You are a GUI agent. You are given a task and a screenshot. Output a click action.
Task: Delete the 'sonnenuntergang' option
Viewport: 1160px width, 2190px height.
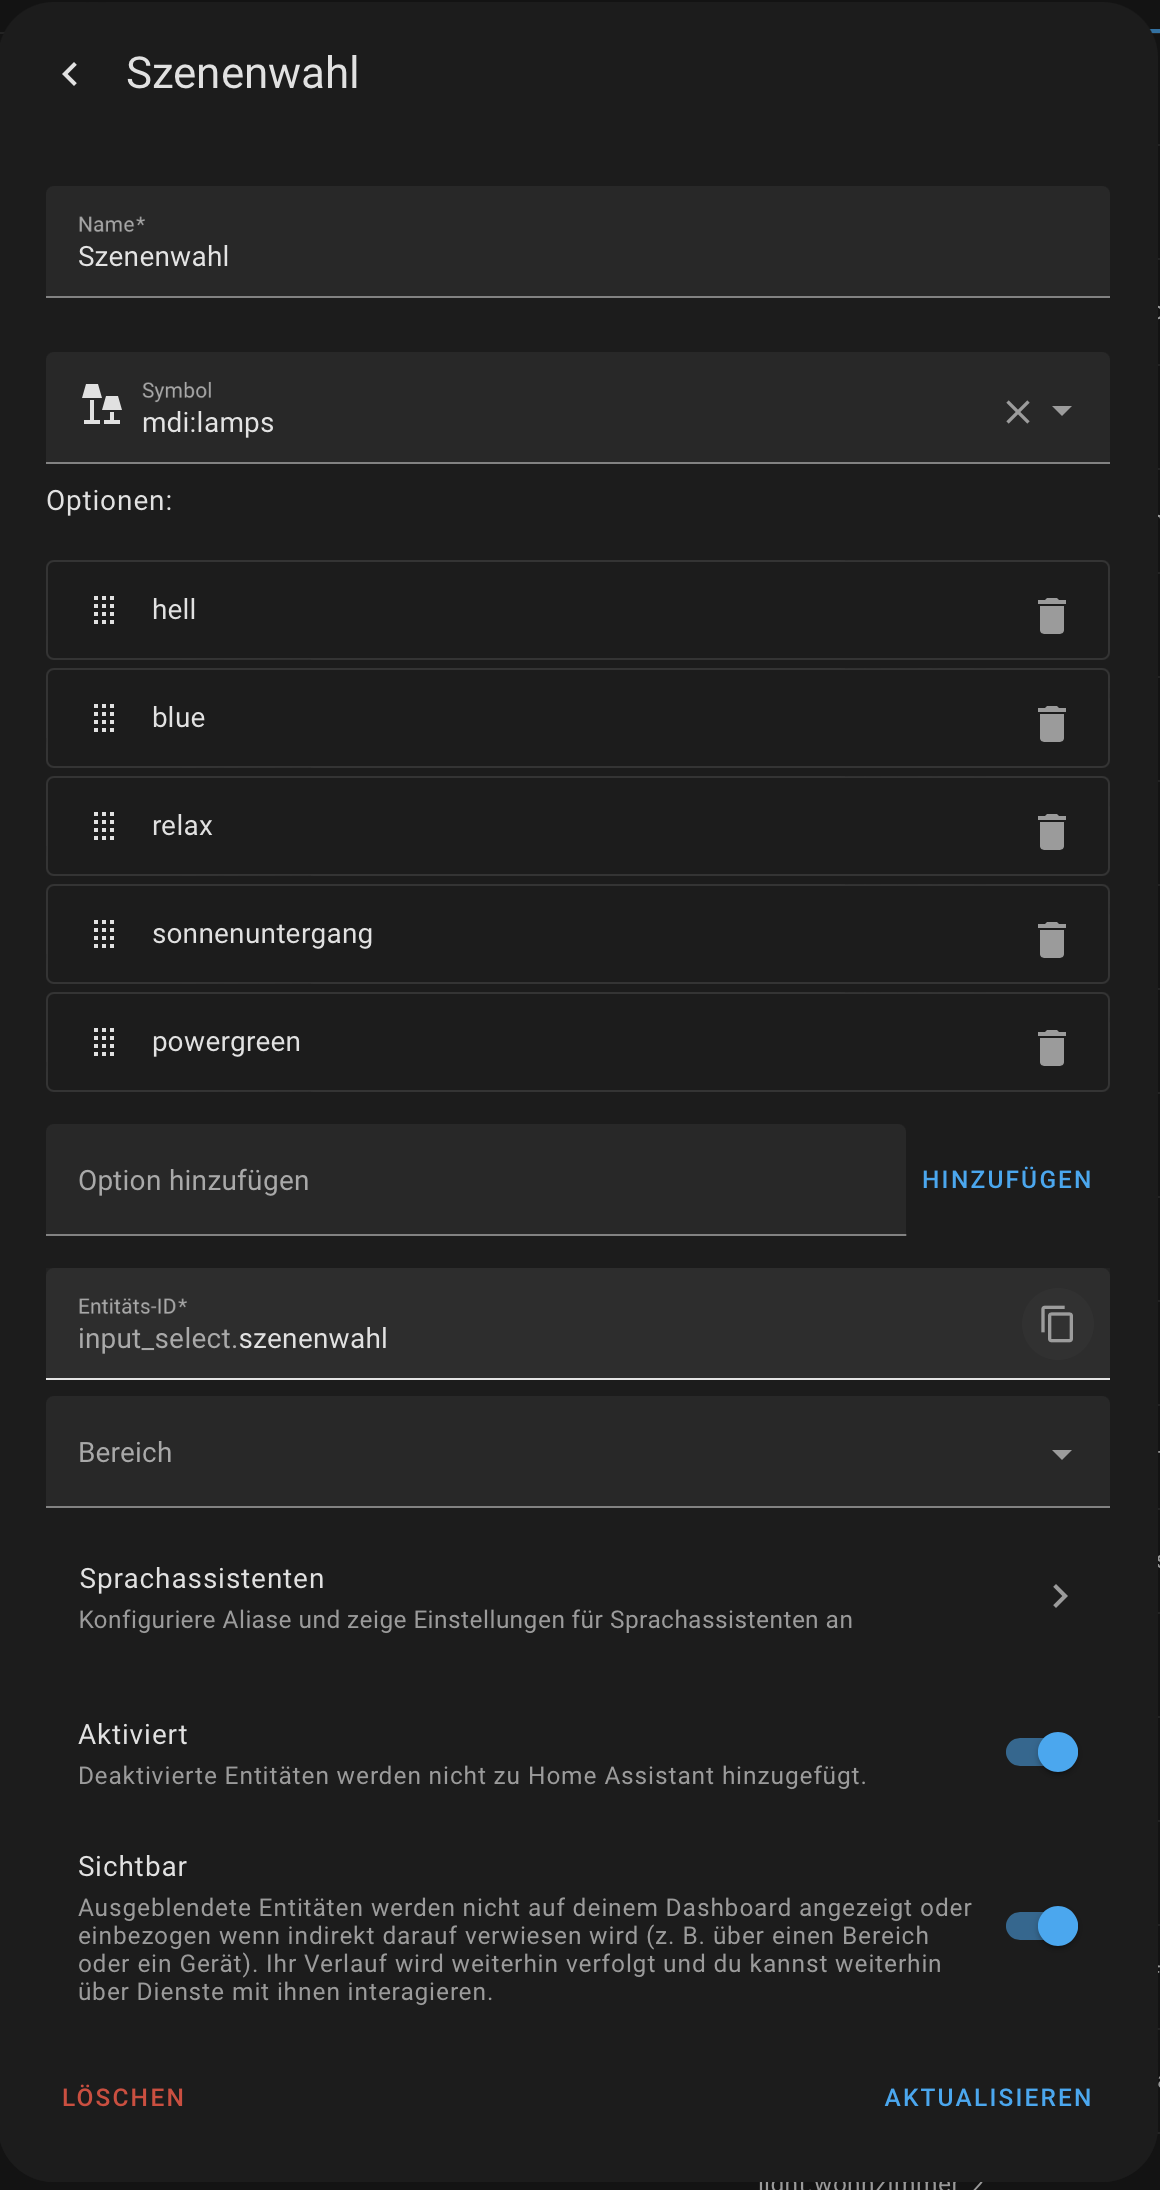pos(1051,939)
